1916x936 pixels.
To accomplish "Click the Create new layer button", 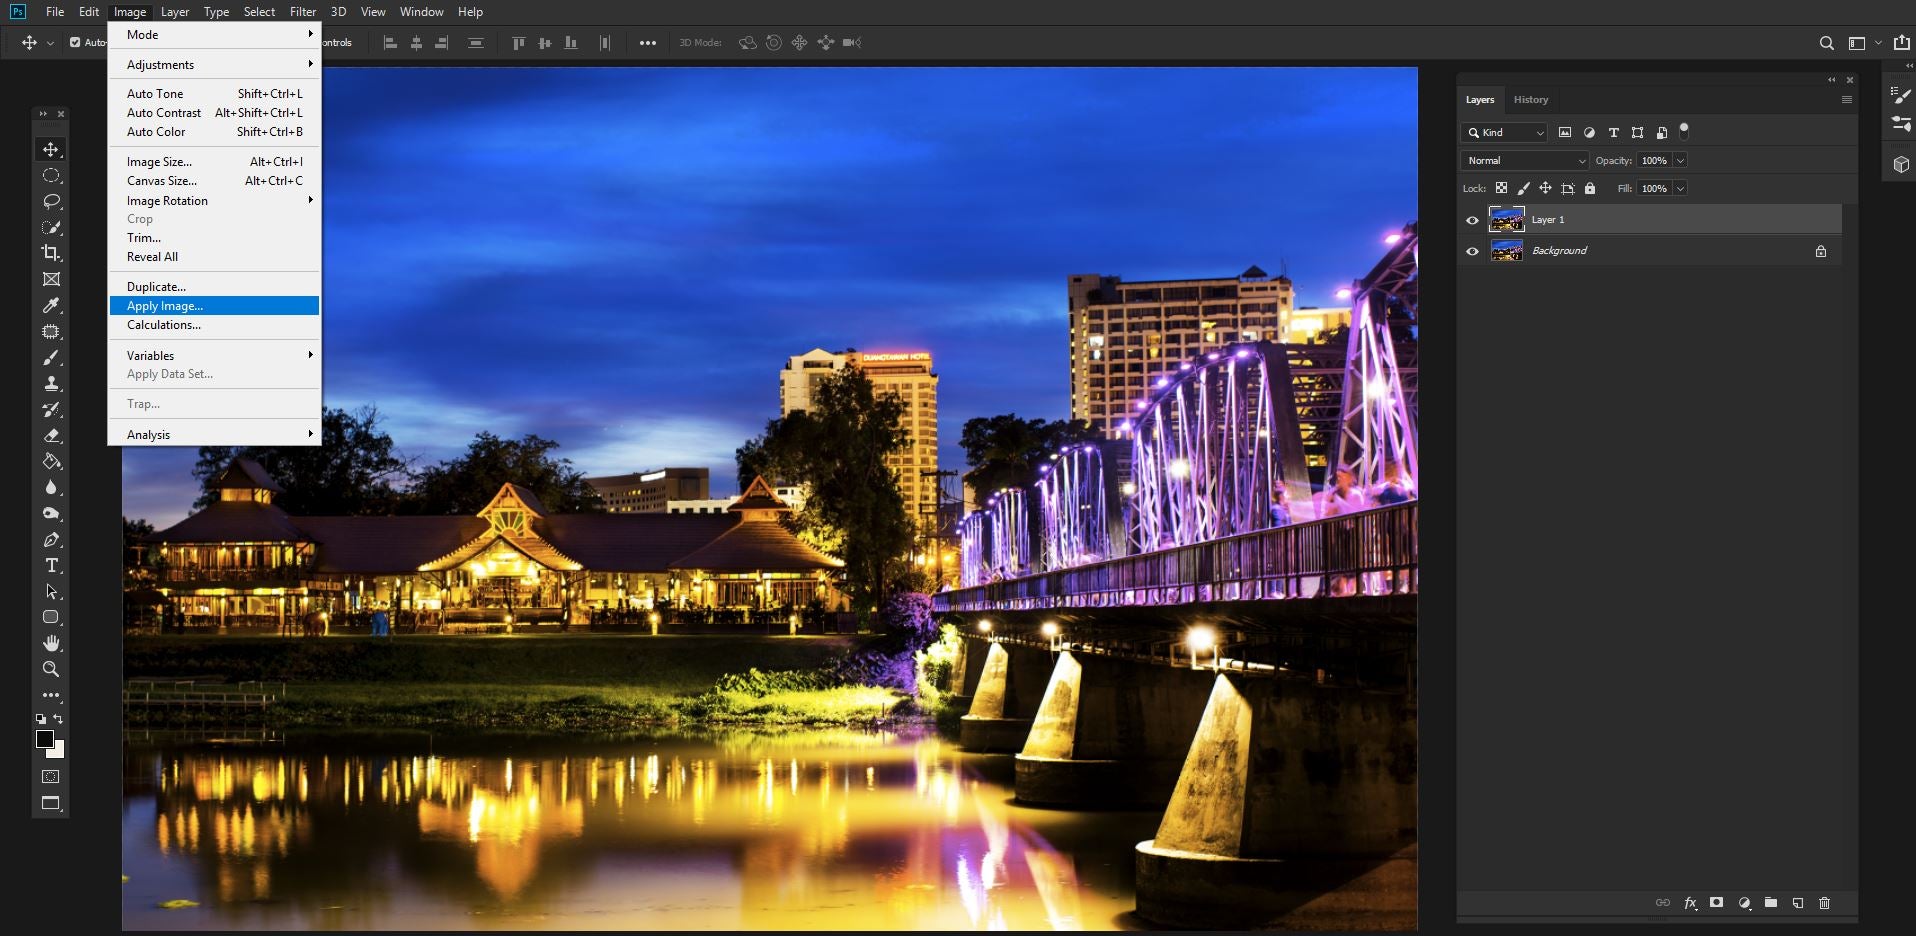I will (1798, 902).
